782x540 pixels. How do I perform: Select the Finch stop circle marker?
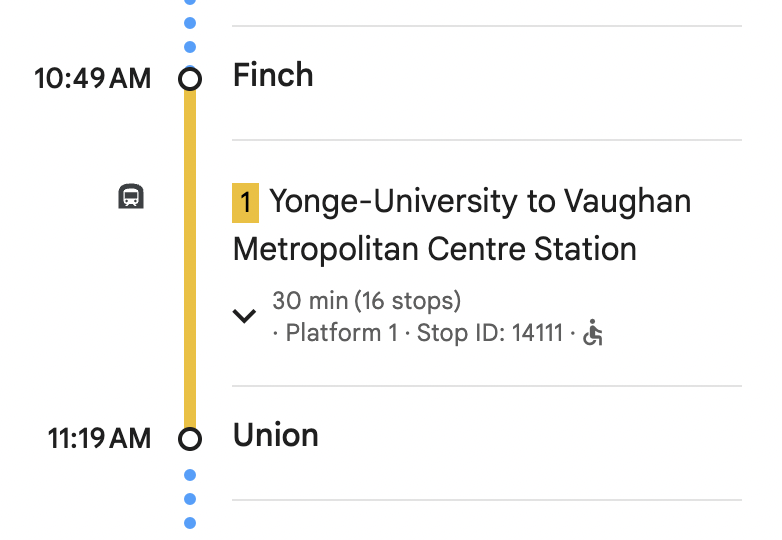pyautogui.click(x=190, y=78)
